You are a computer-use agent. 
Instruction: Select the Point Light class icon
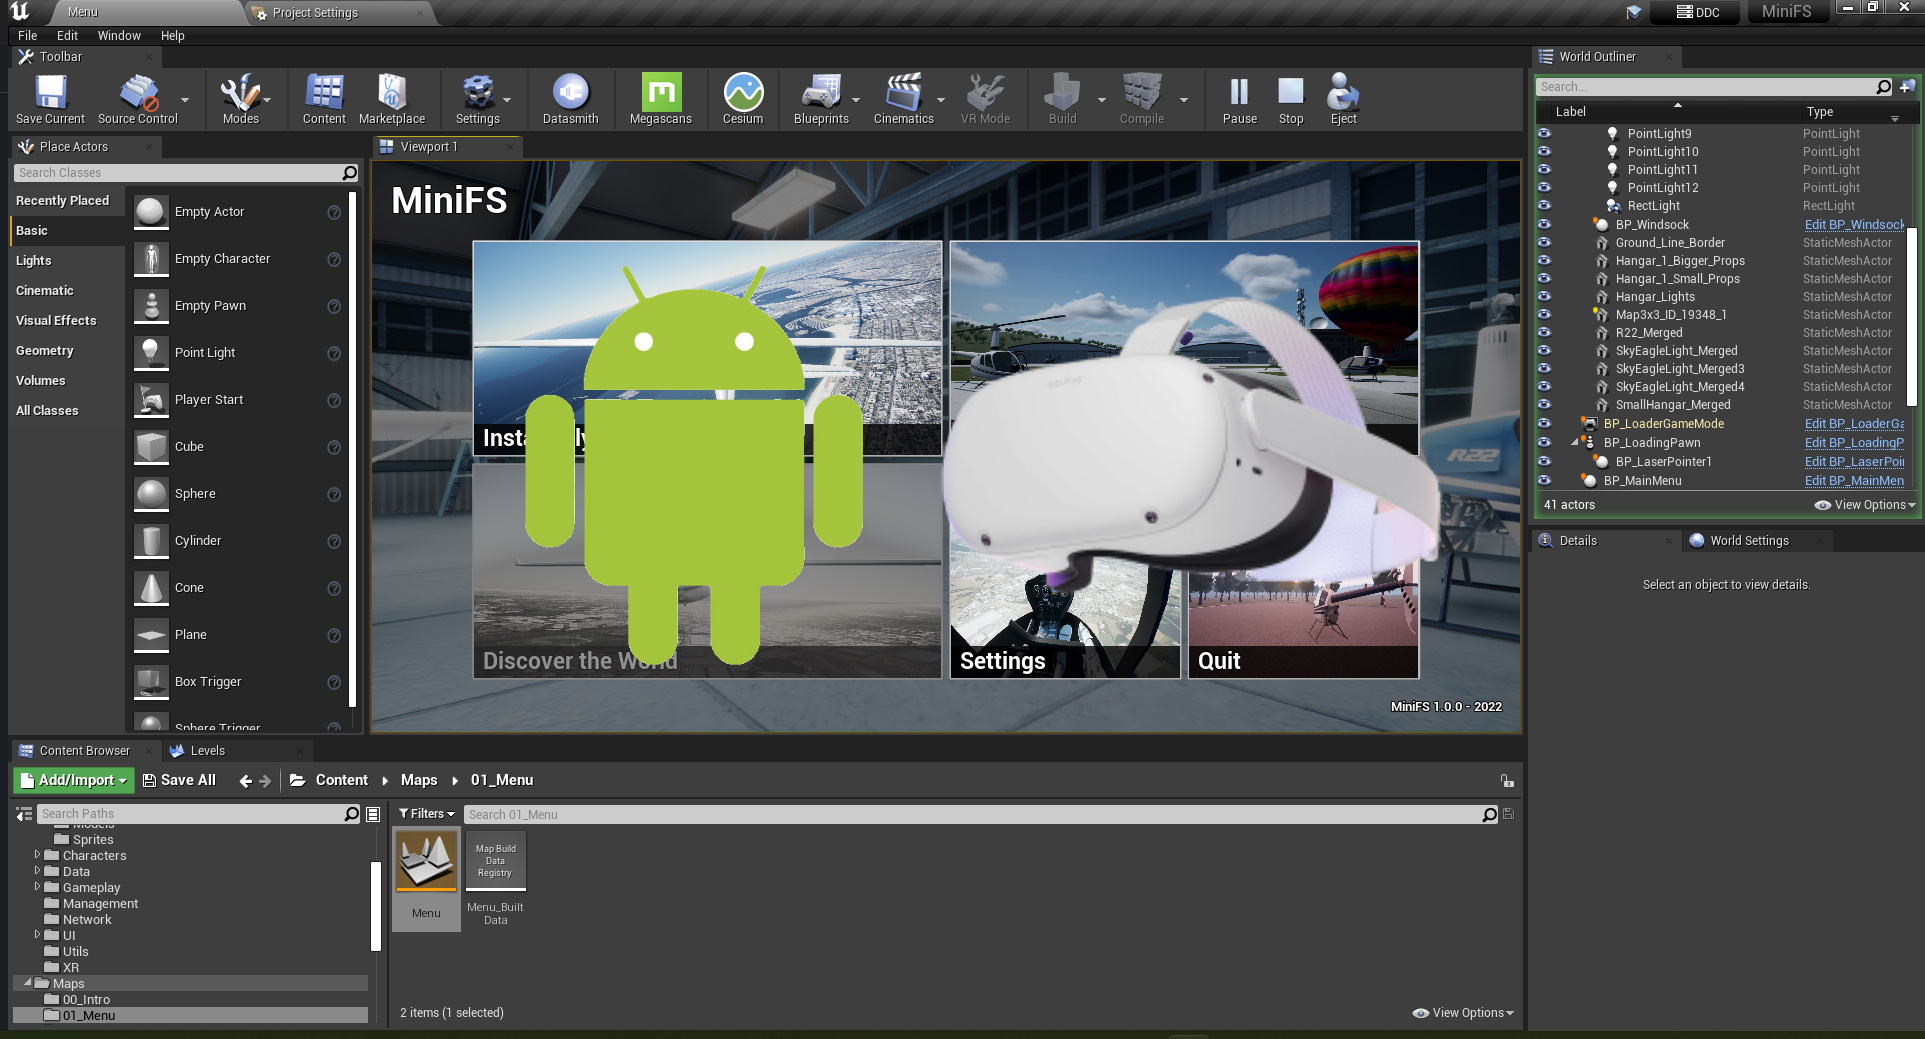151,353
